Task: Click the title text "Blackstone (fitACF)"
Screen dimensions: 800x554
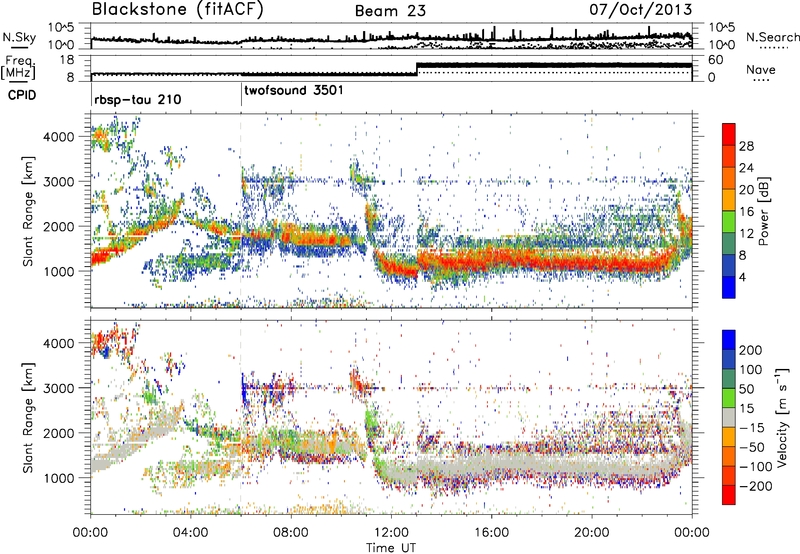Action: [x=178, y=9]
